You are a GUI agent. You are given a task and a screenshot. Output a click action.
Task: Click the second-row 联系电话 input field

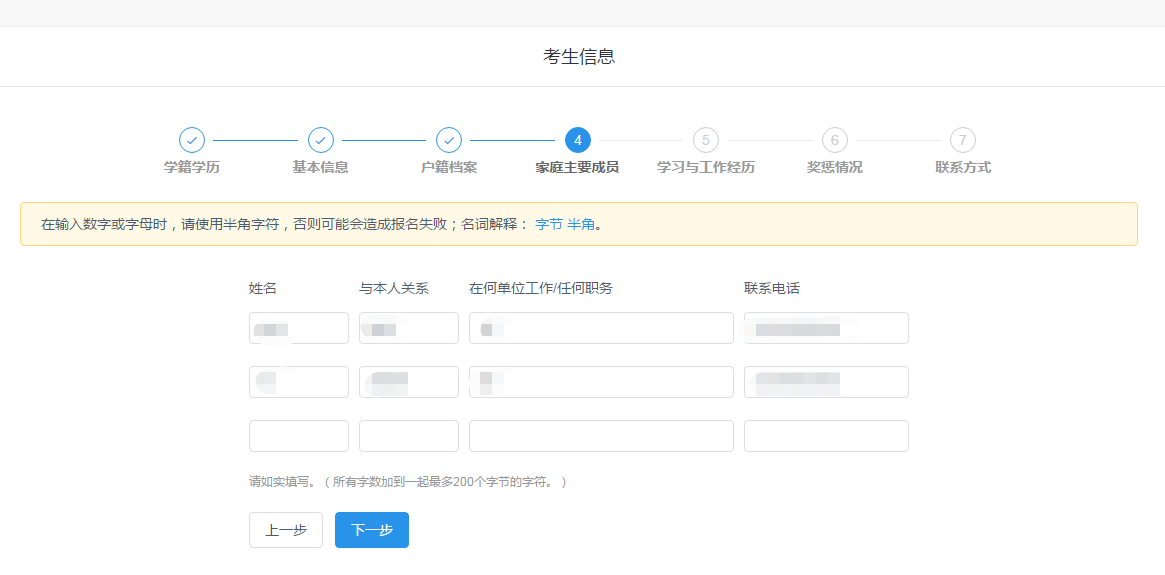click(x=826, y=382)
